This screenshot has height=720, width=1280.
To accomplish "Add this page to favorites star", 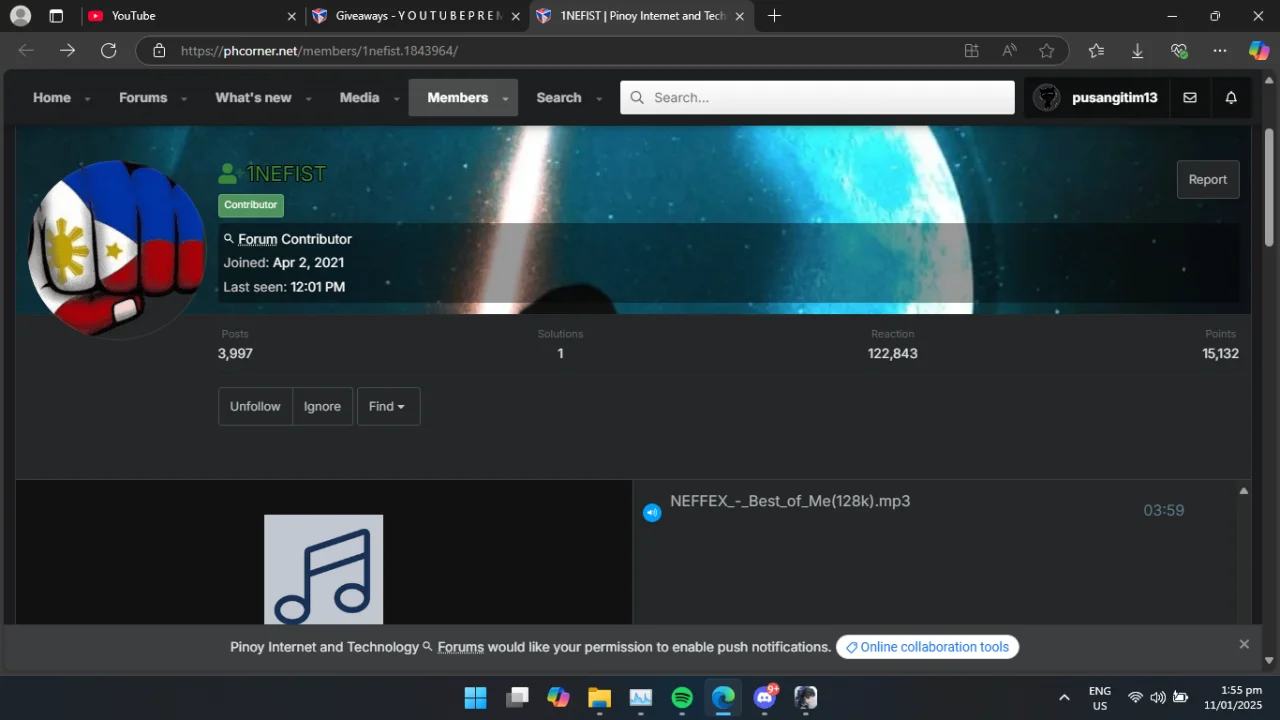I will 1047,50.
